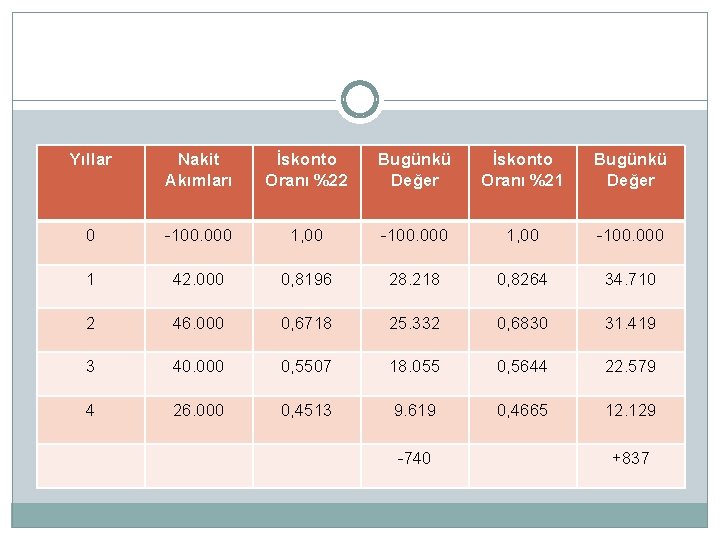
Task: Select the 'İskonto Oranı %22' header
Action: 307,182
